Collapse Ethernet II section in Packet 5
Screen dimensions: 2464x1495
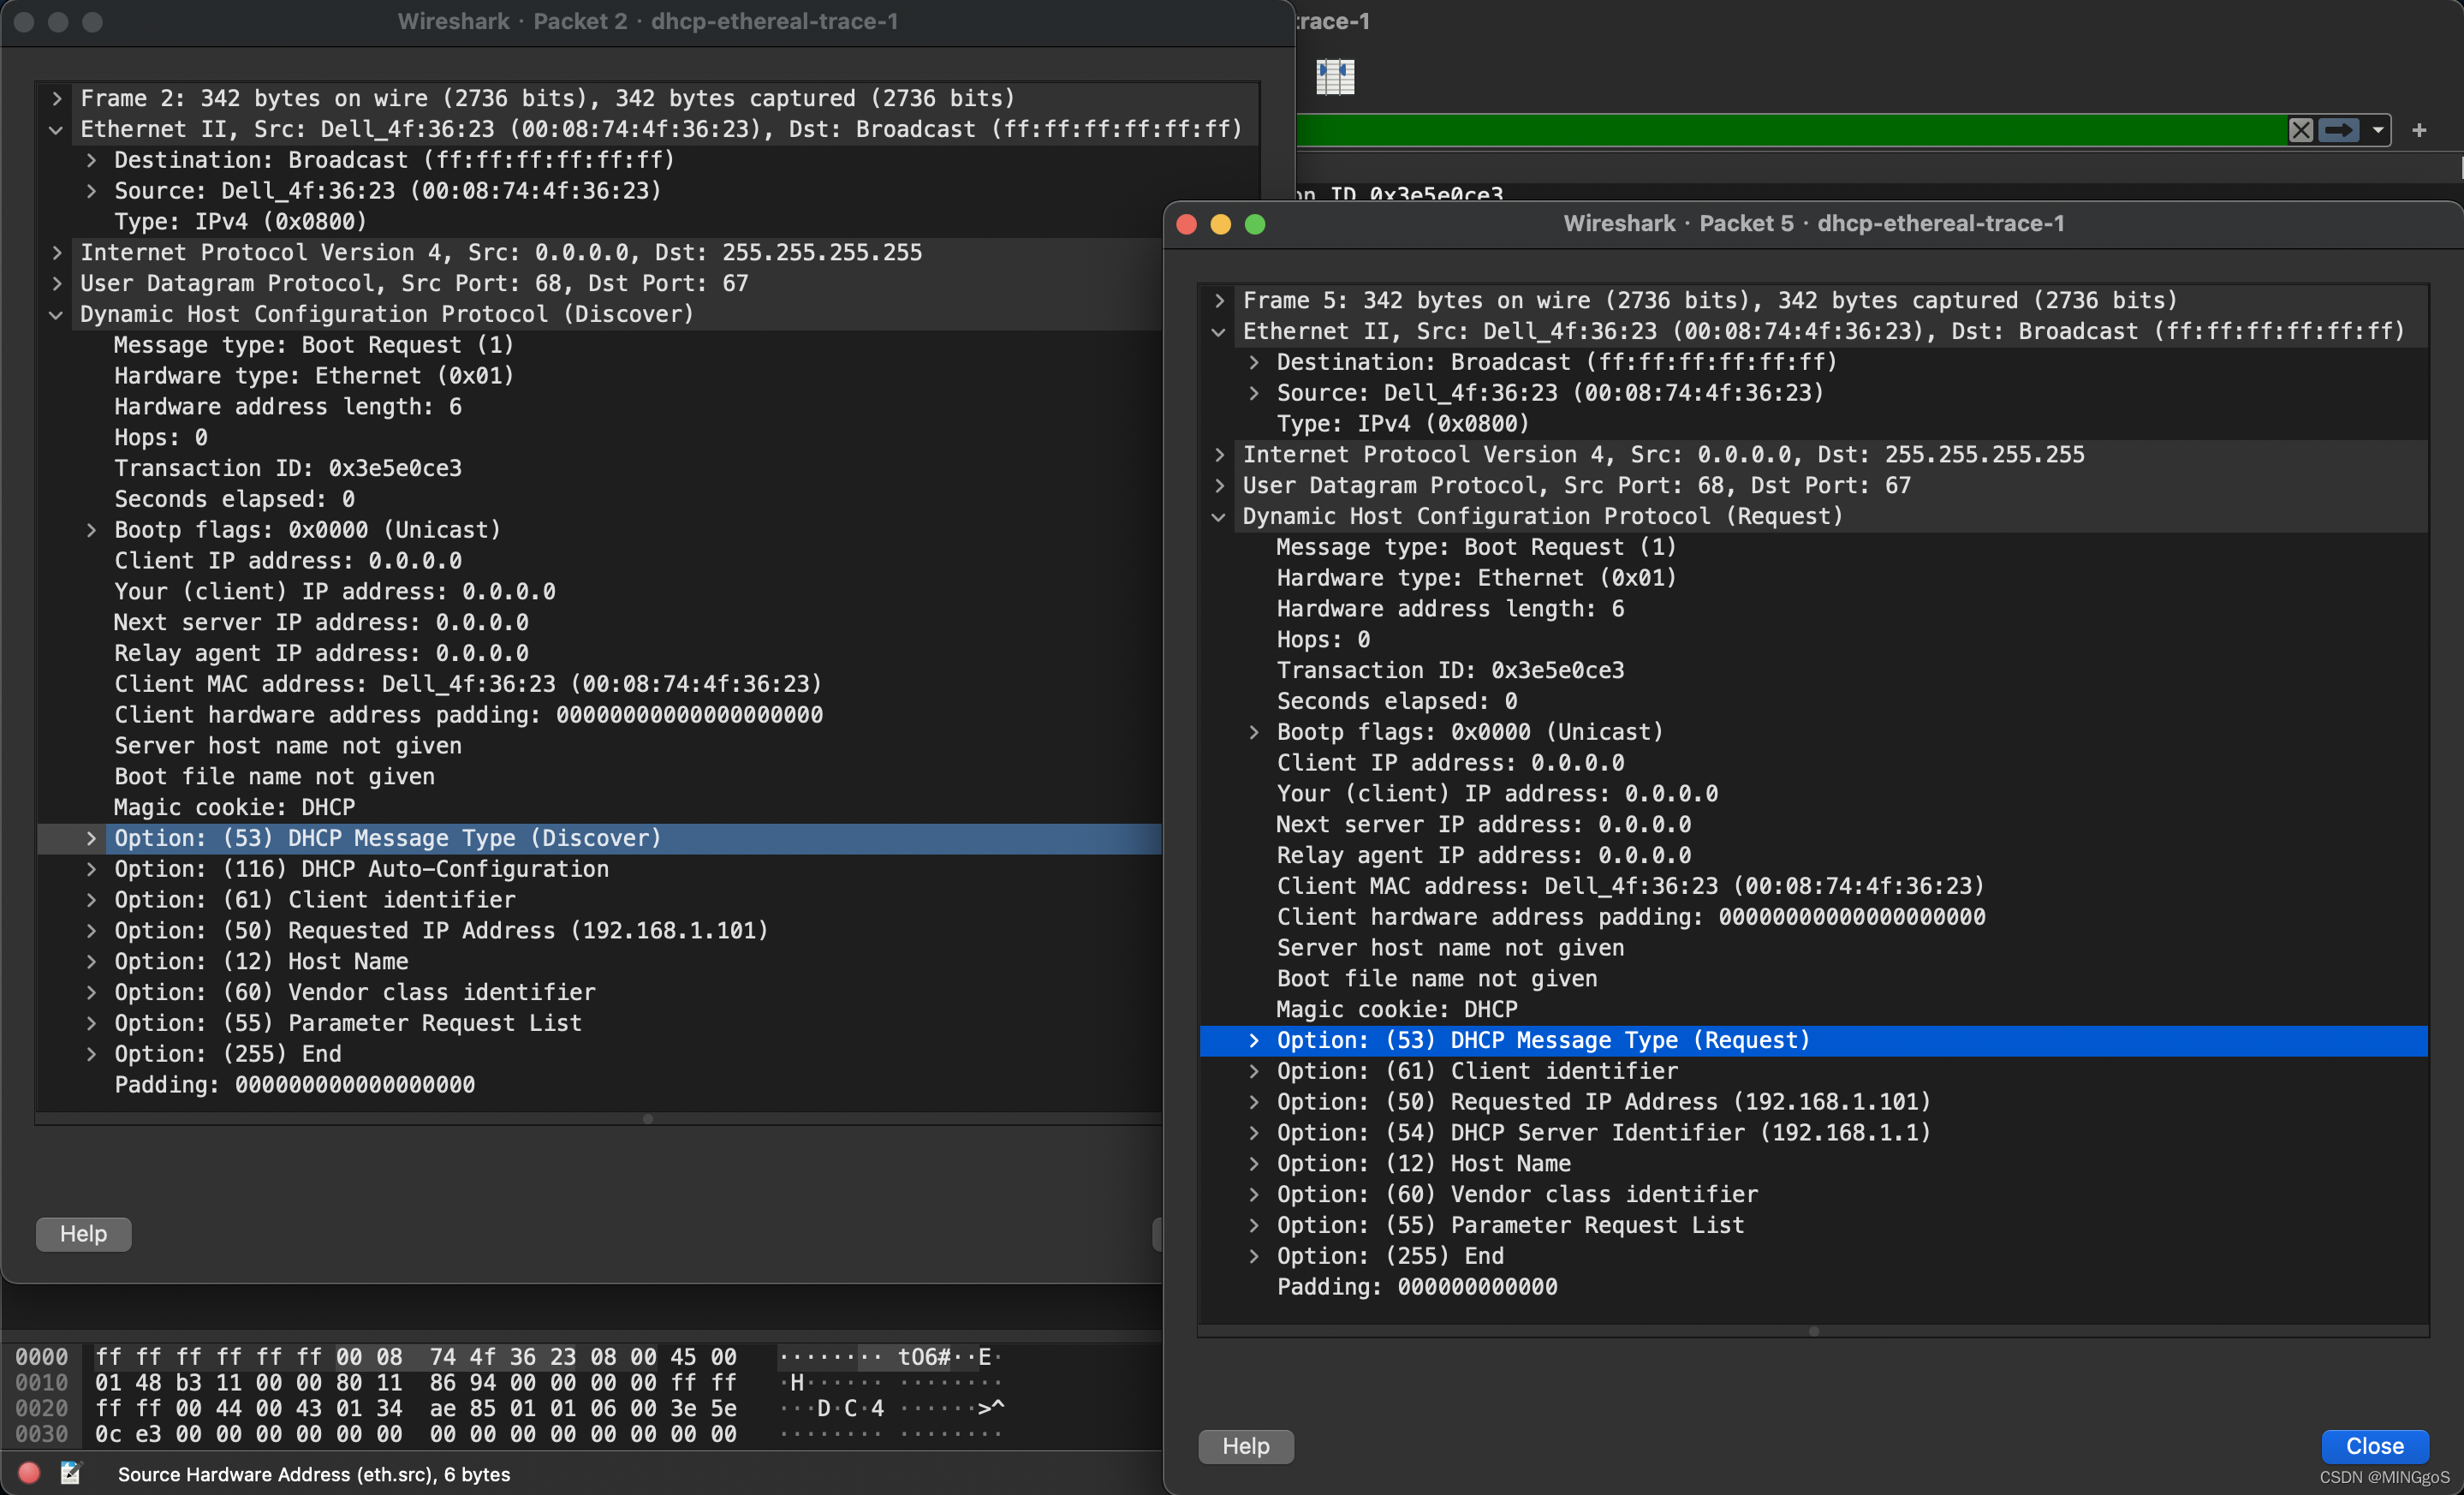1219,331
